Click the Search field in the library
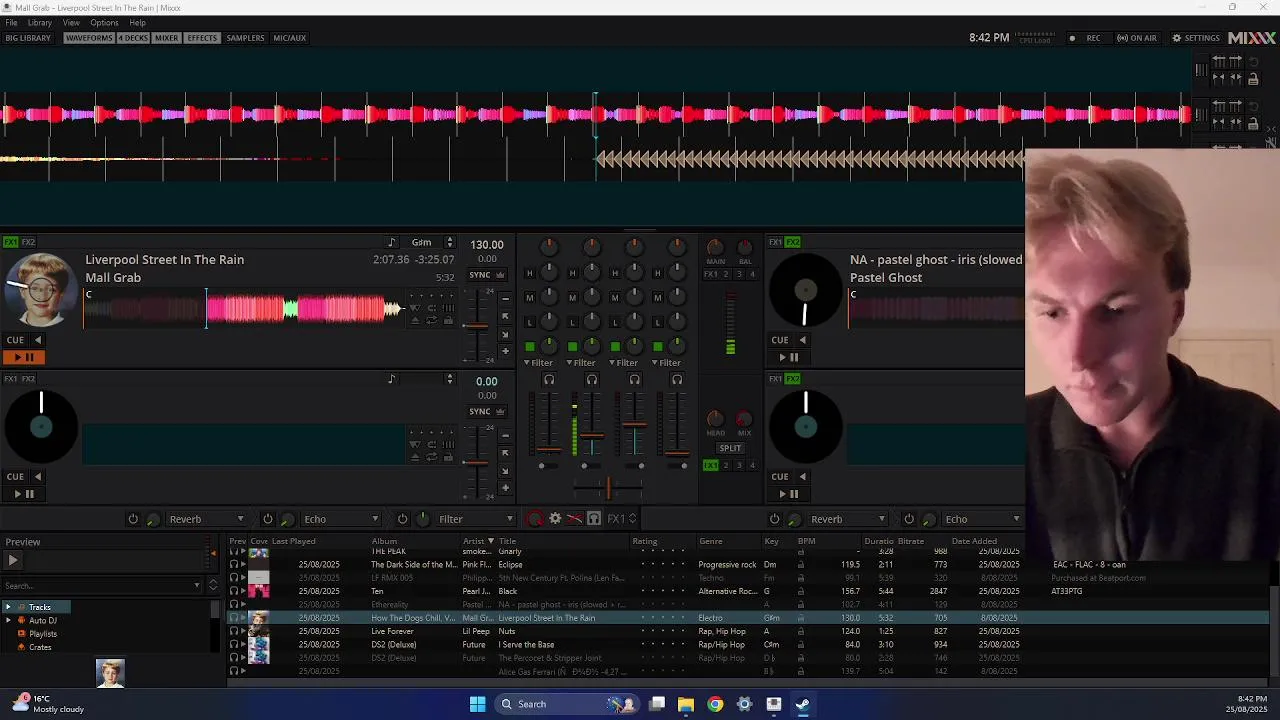1280x720 pixels. point(101,586)
